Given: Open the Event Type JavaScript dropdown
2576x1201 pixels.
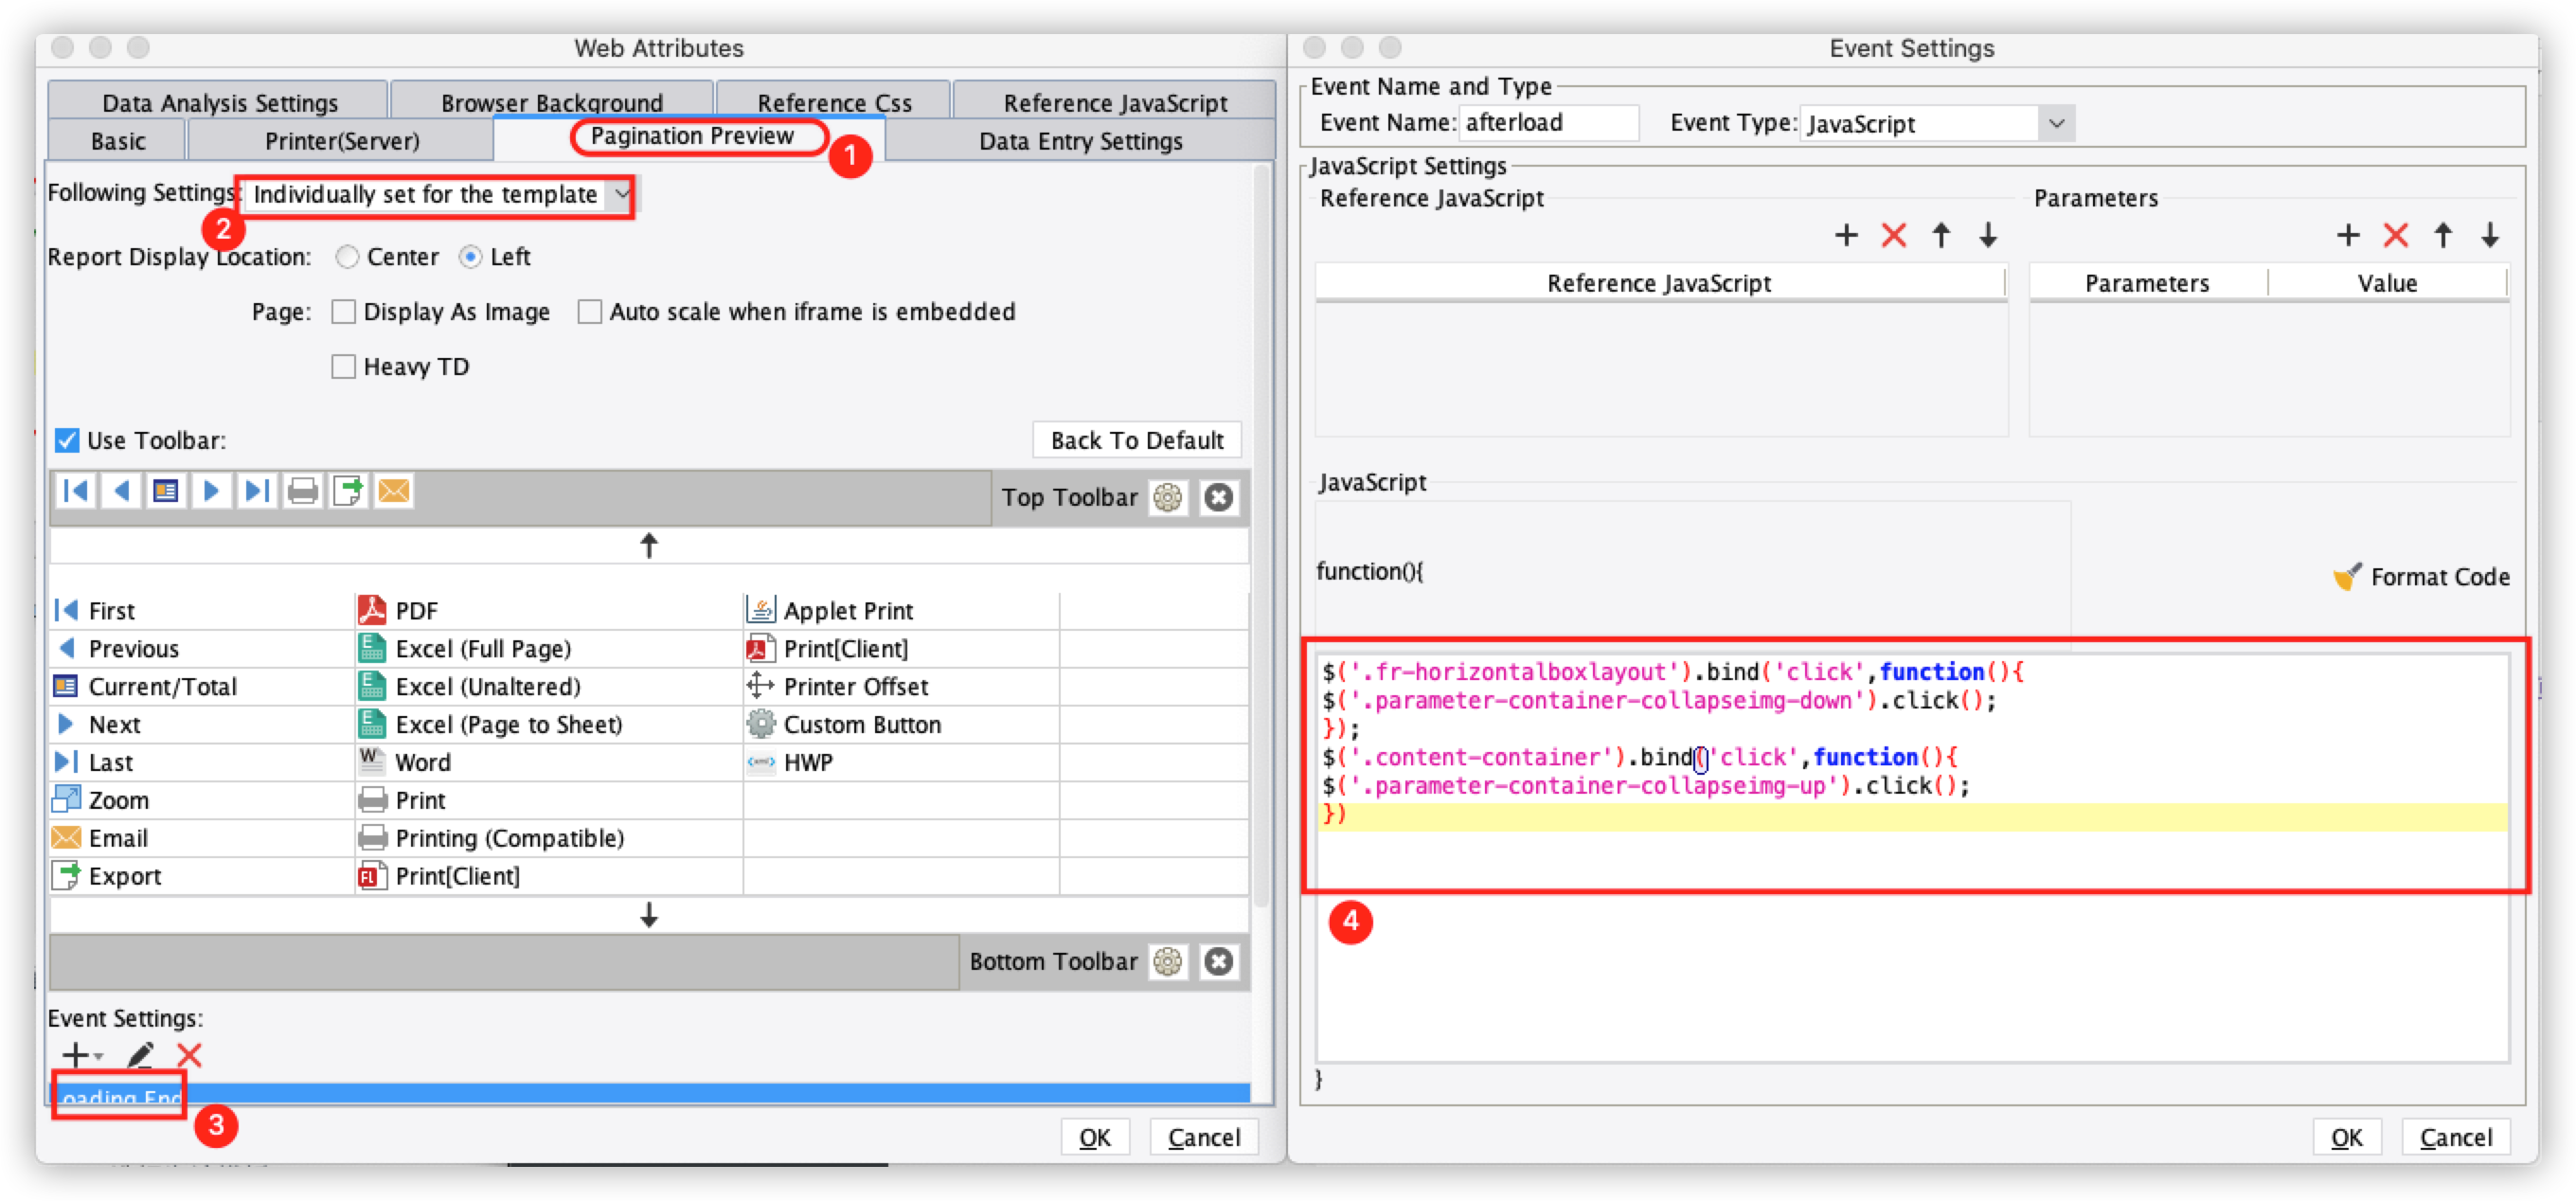Looking at the screenshot, I should 2058,123.
